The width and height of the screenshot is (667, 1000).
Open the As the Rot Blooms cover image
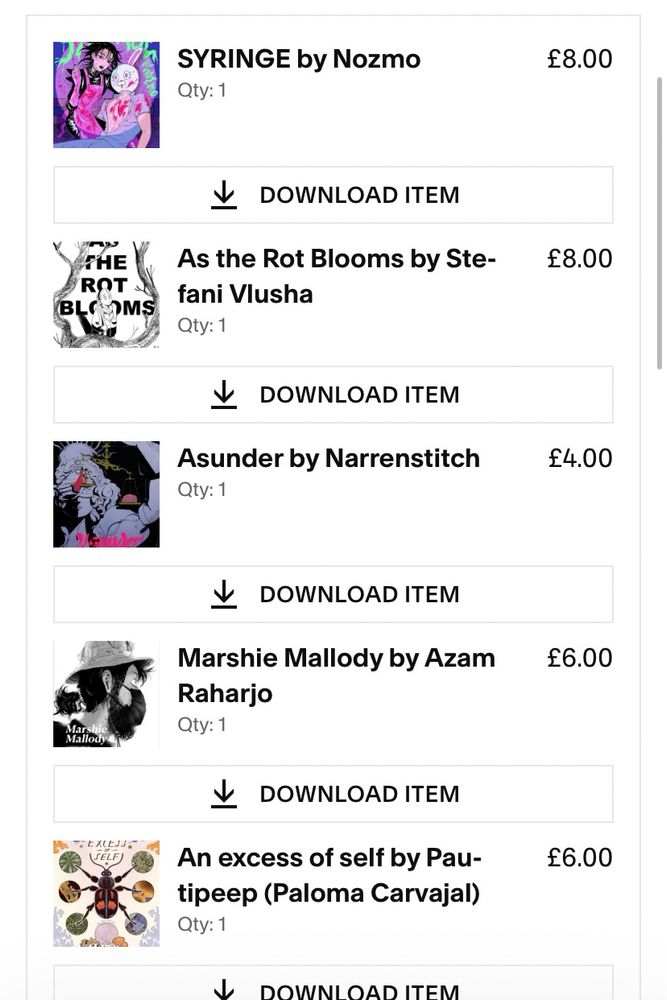pyautogui.click(x=106, y=295)
